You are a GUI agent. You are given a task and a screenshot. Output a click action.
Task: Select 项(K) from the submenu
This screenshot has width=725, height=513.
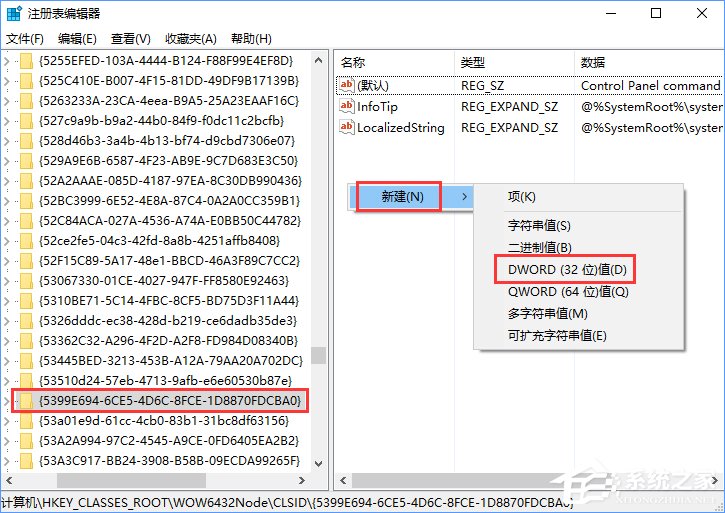click(x=578, y=197)
